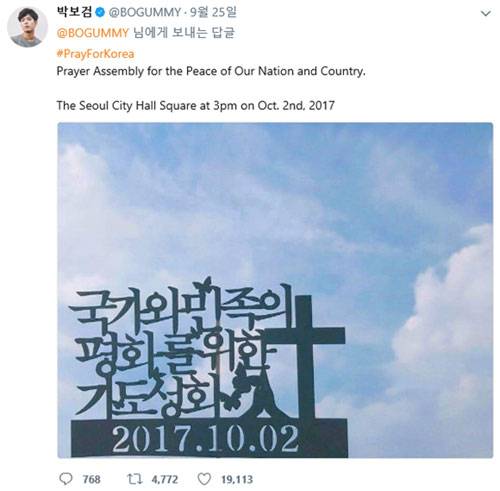
Task: Click the cross silhouette in photo
Action: tap(305, 357)
